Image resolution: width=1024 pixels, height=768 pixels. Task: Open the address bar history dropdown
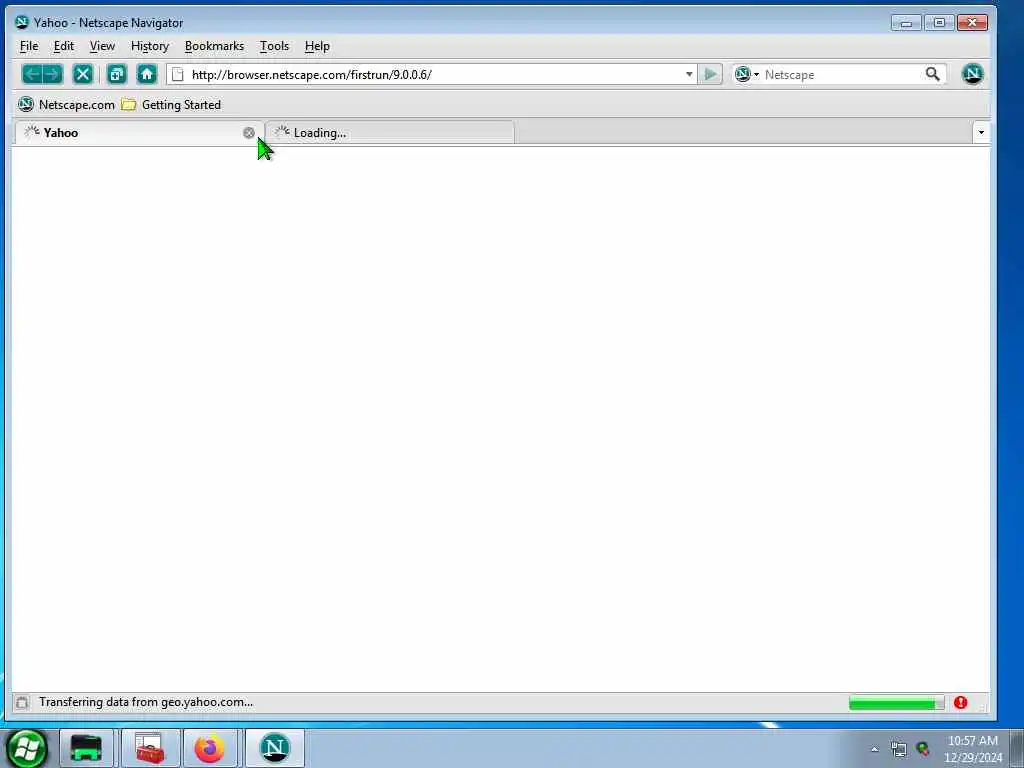(689, 74)
